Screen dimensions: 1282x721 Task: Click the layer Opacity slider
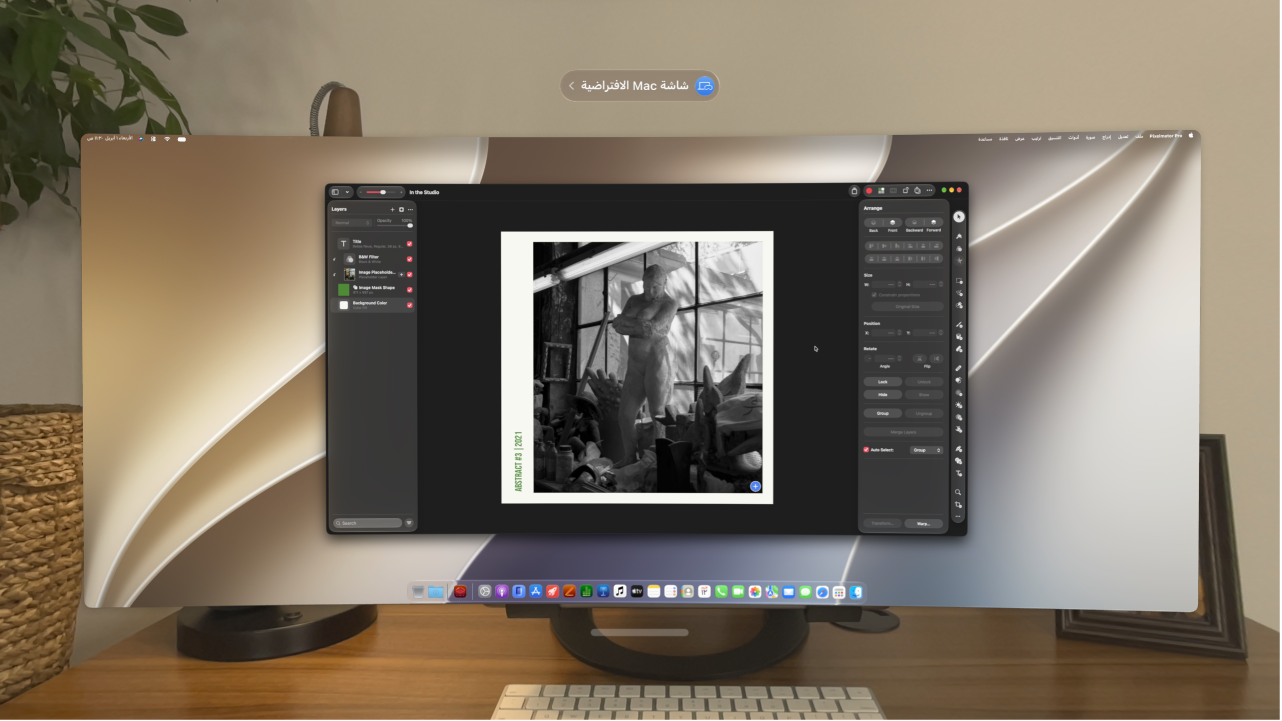pos(394,226)
